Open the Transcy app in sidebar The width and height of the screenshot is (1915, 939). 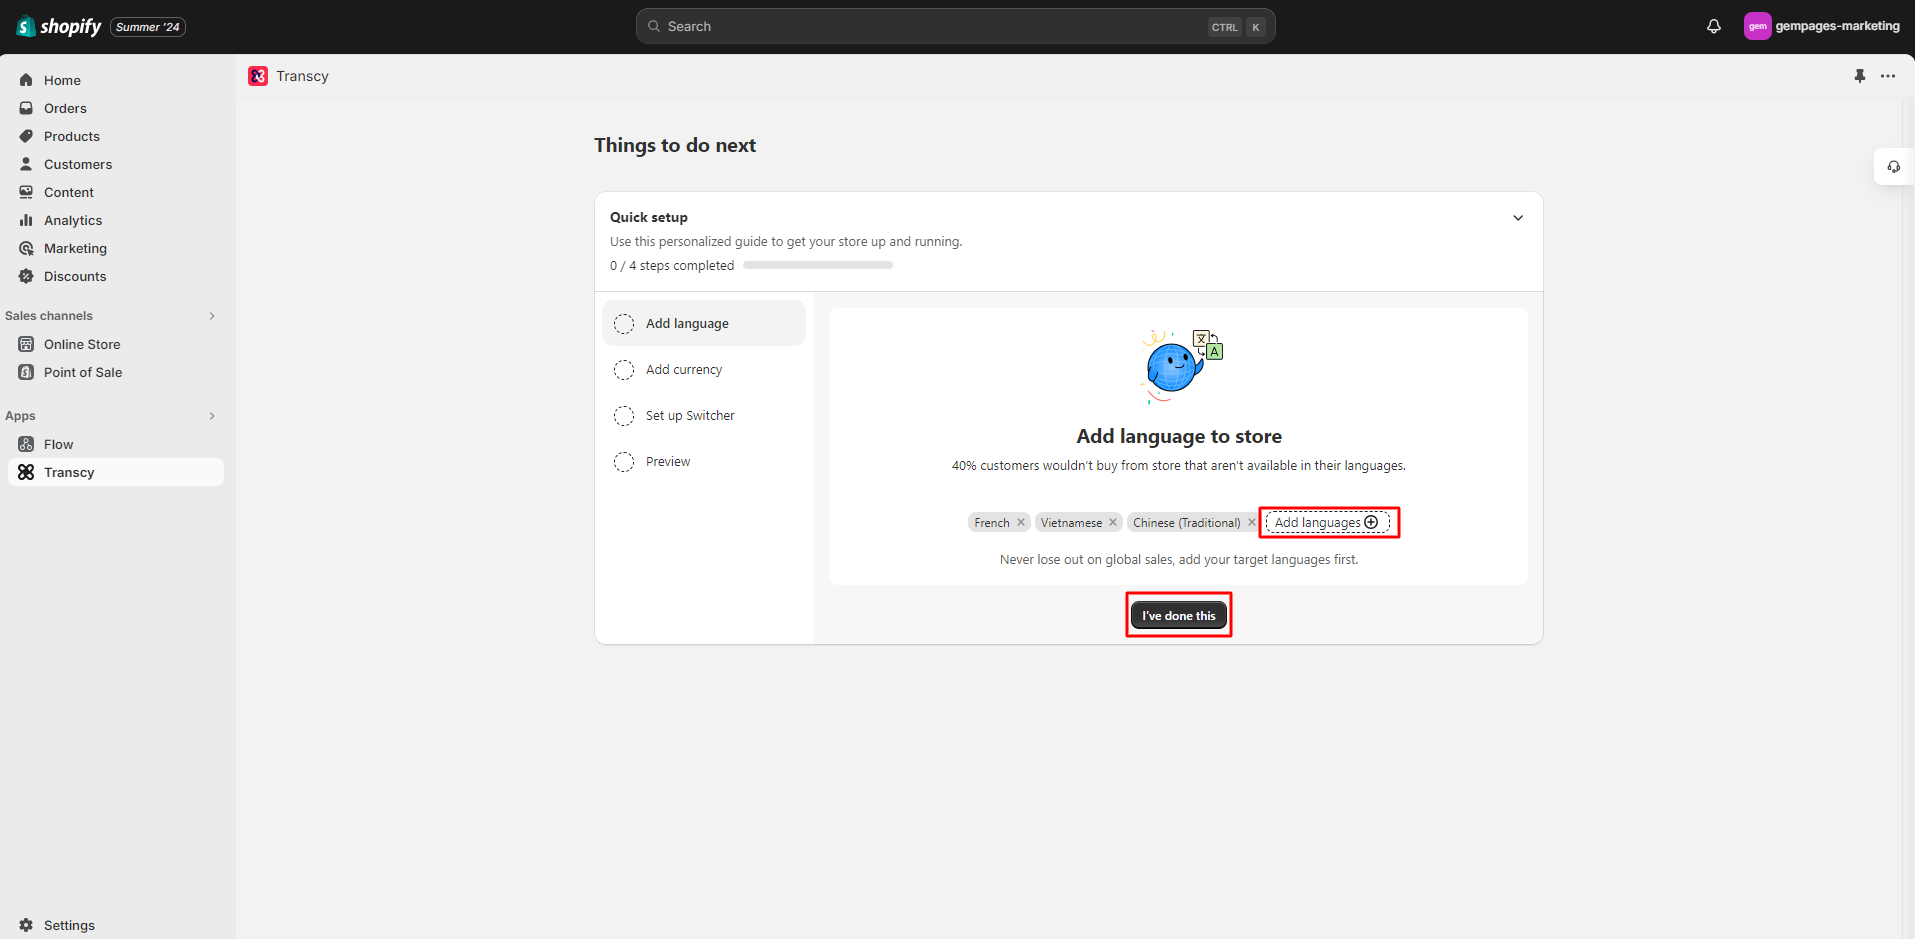pos(70,472)
